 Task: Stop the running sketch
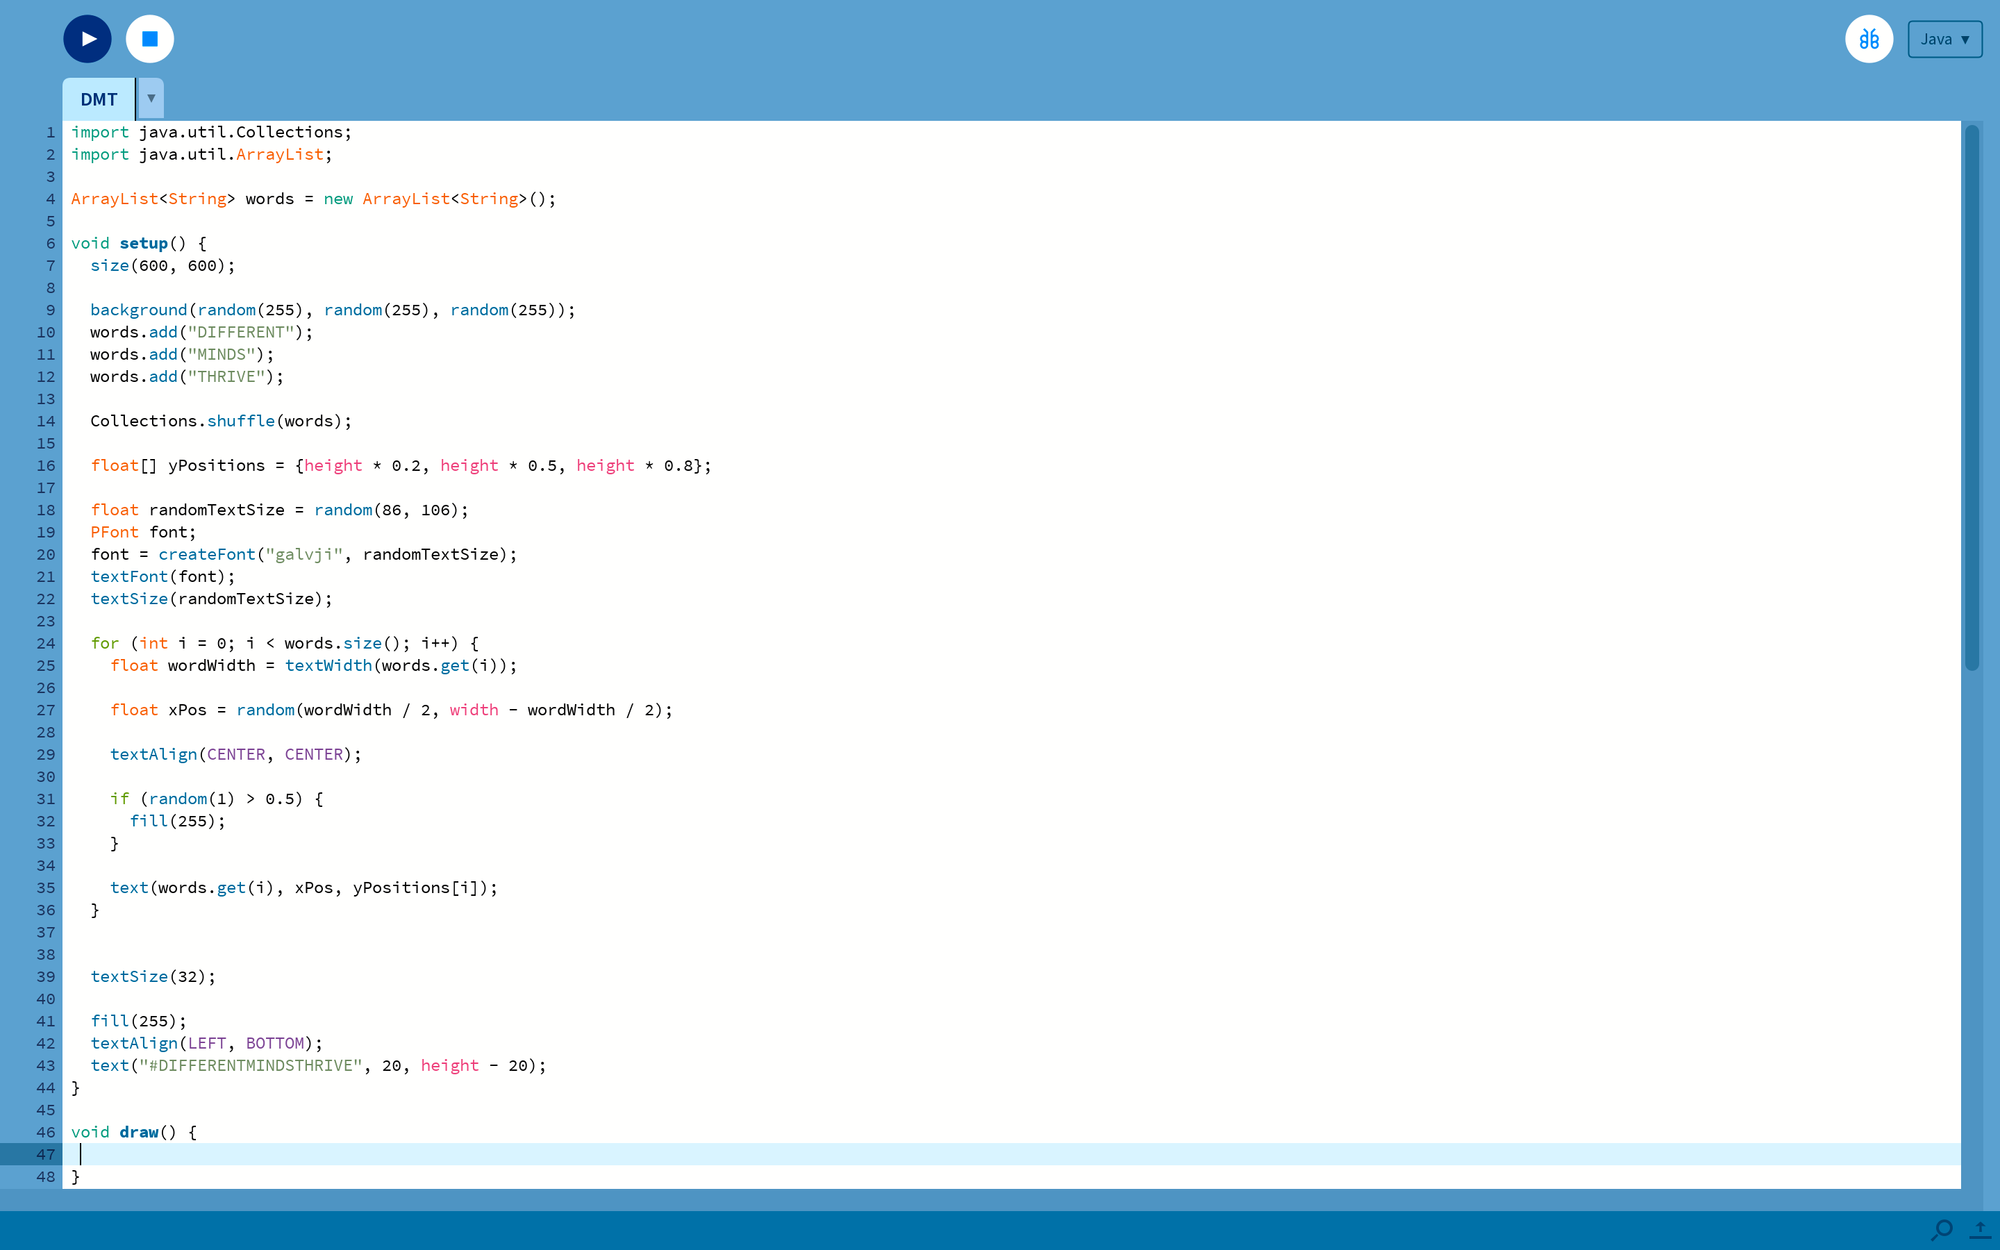(150, 39)
